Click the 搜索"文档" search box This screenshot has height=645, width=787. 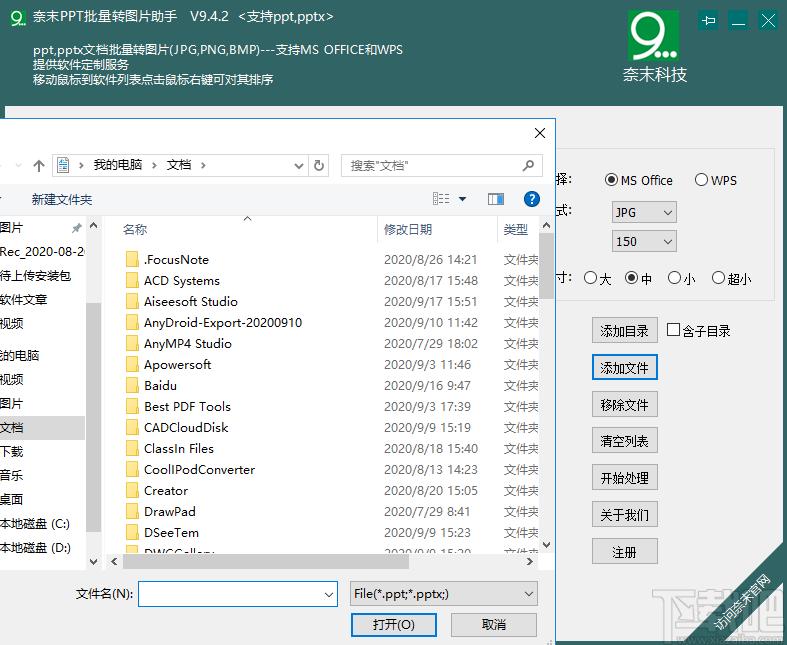click(442, 166)
